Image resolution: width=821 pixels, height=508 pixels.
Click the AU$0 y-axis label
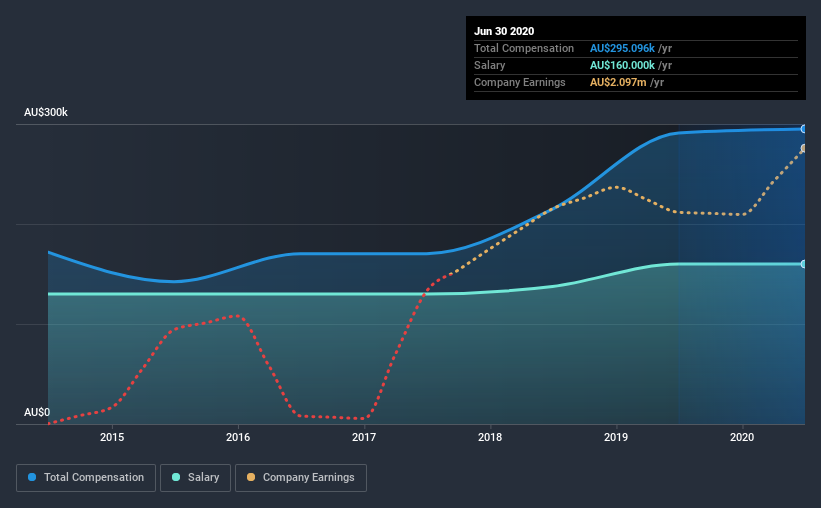(37, 412)
